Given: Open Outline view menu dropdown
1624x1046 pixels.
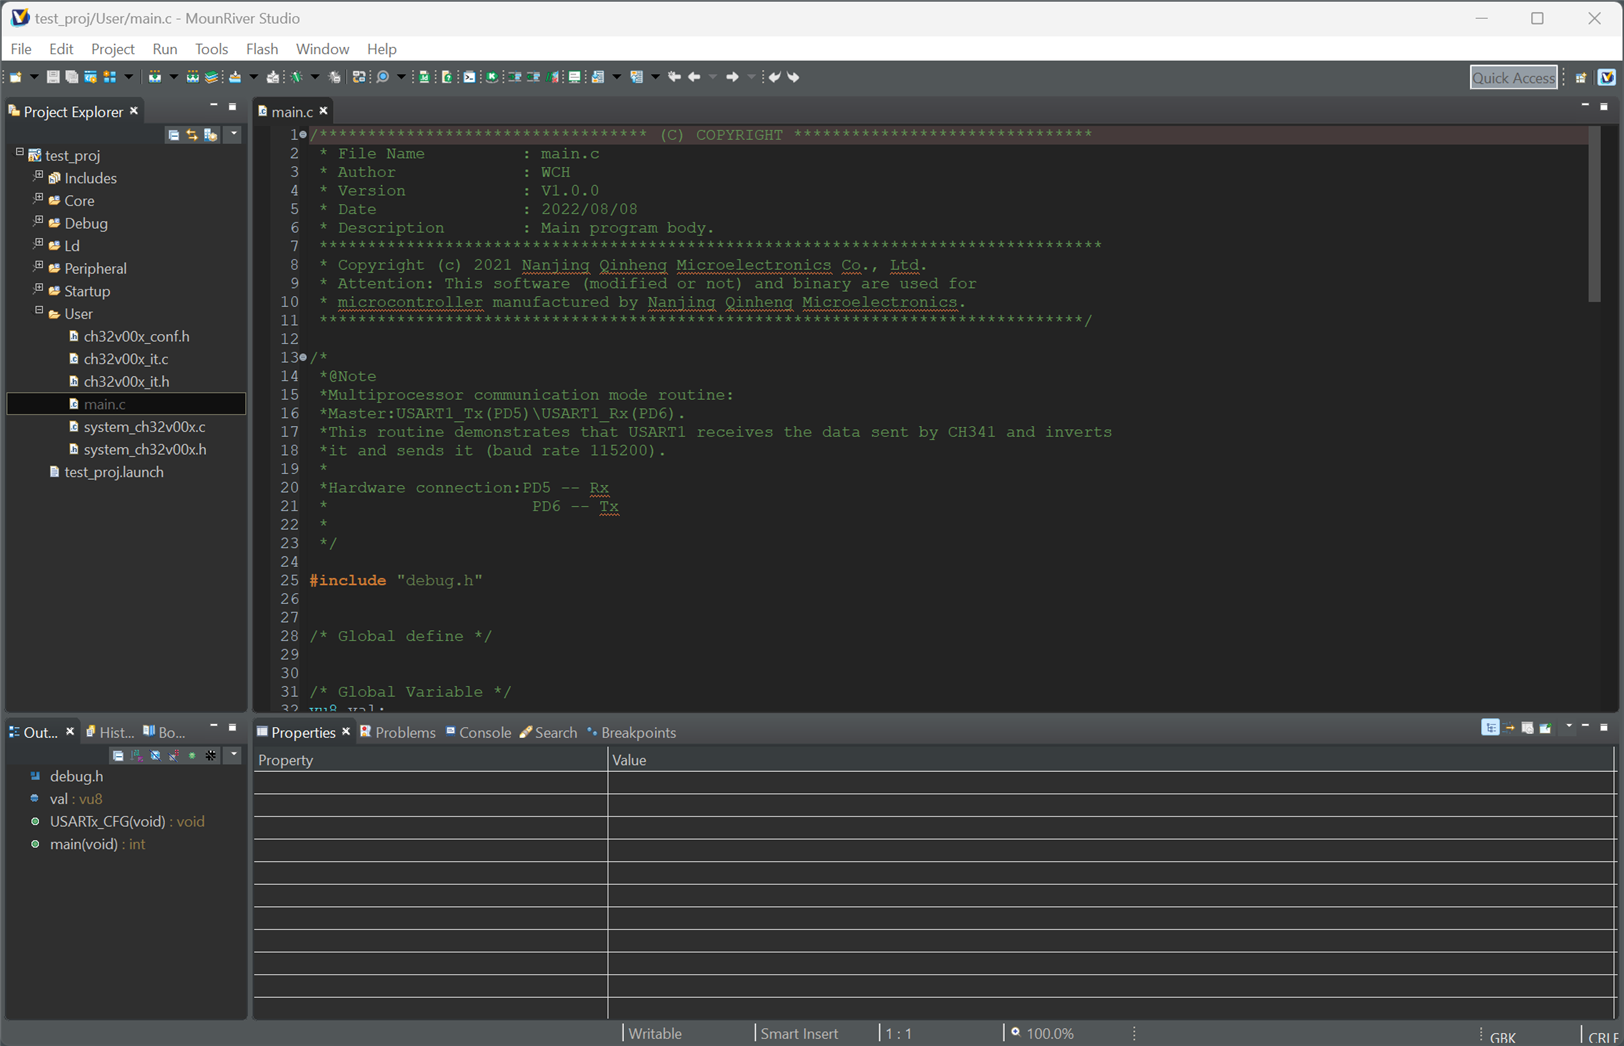Looking at the screenshot, I should pos(233,755).
